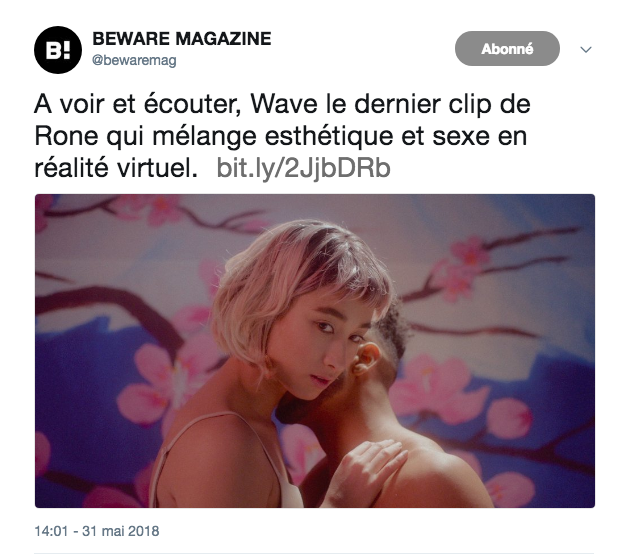Click the bold BEWARE MAGAZINE account title
The width and height of the screenshot is (627, 554).
click(182, 39)
